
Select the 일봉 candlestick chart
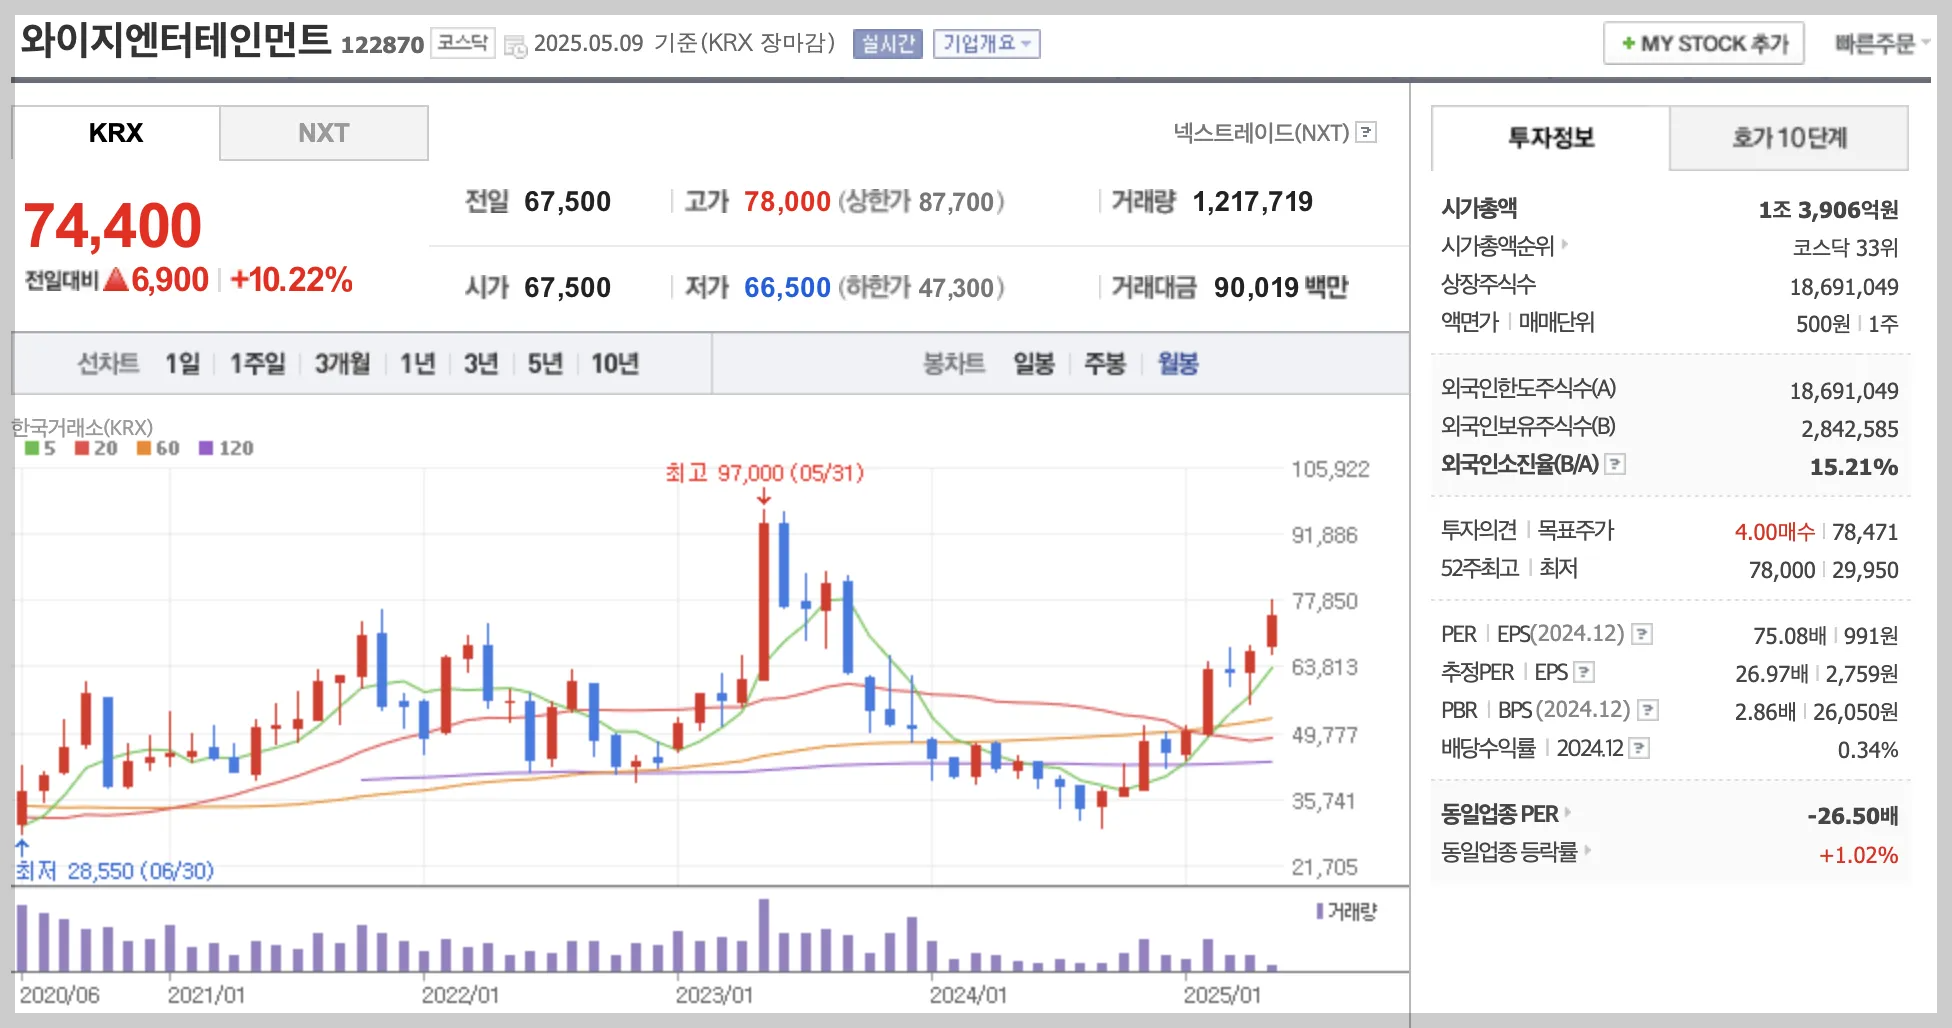click(x=1034, y=364)
